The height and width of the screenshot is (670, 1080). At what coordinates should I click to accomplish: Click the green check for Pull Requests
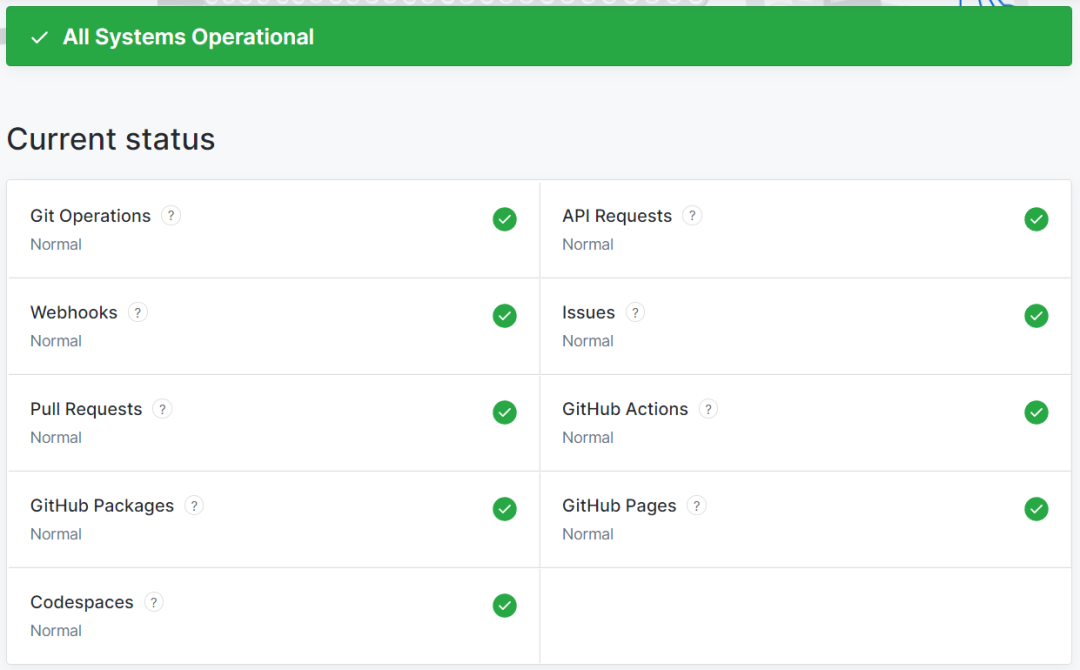[505, 412]
